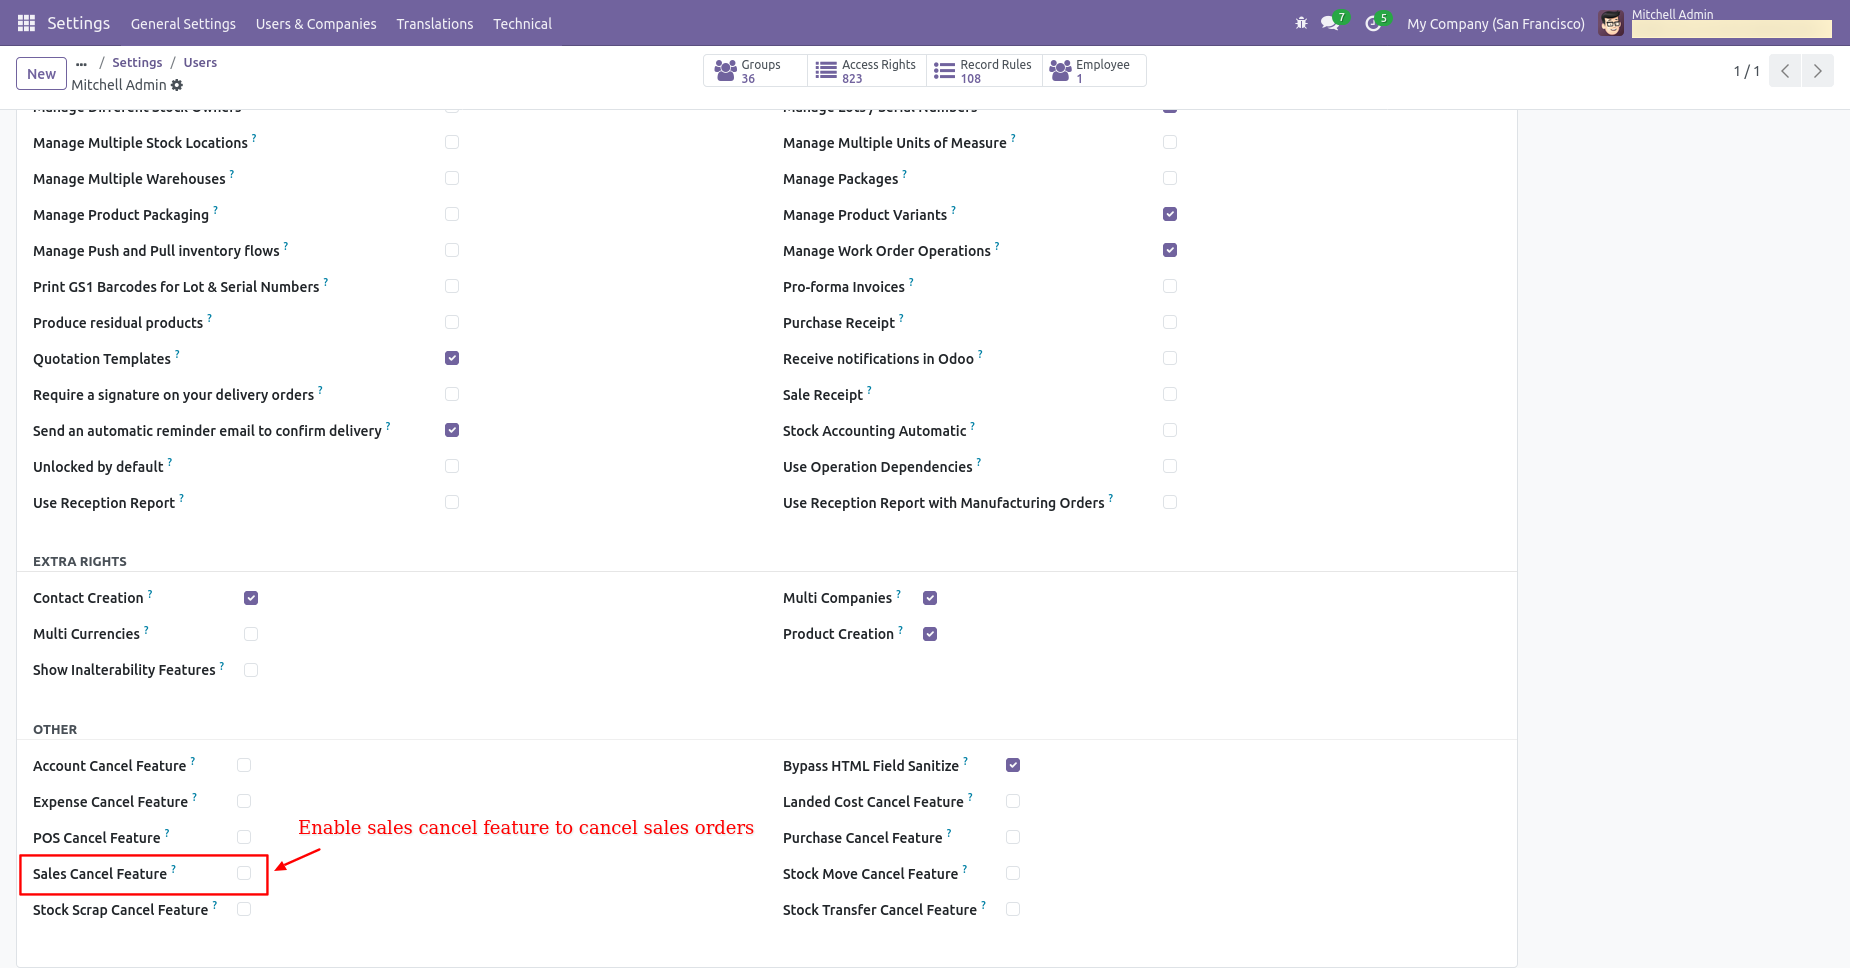
Task: Go to next record arrow
Action: pyautogui.click(x=1818, y=71)
